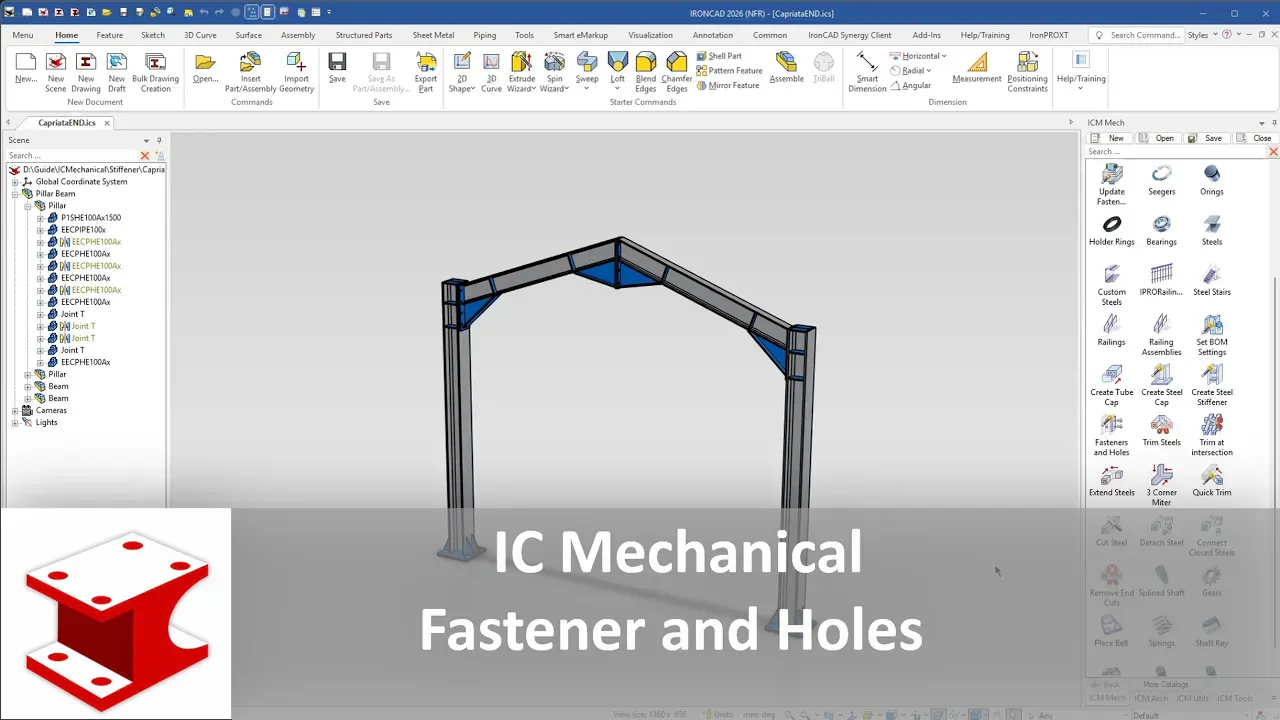Select EECPIPE100x in scene tree
The width and height of the screenshot is (1280, 720).
(x=83, y=230)
